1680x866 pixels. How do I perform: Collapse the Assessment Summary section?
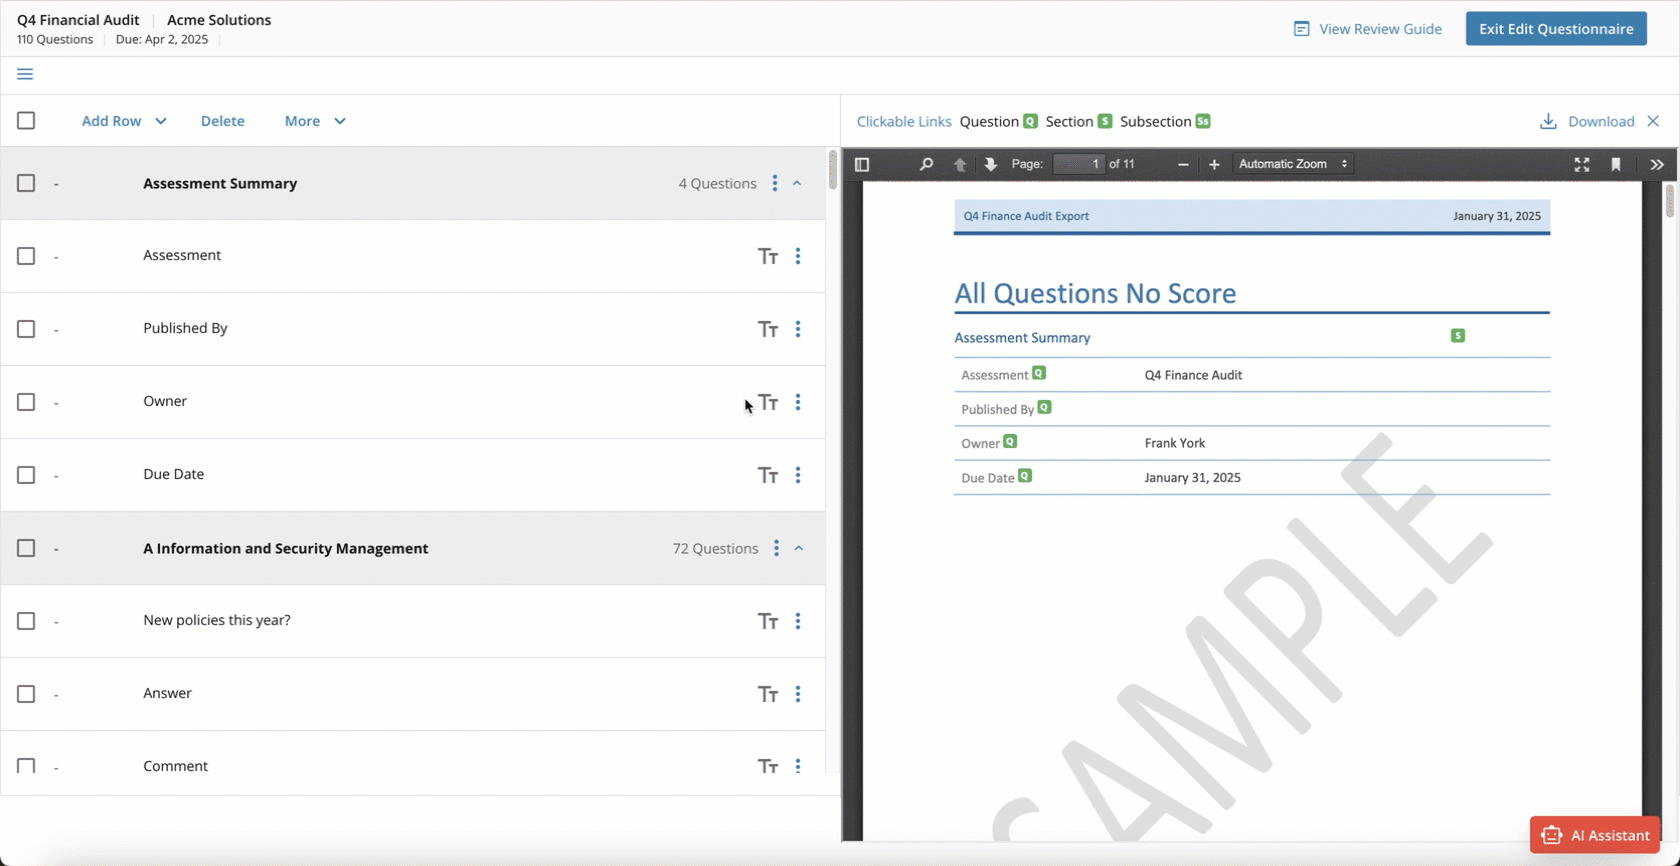[797, 183]
